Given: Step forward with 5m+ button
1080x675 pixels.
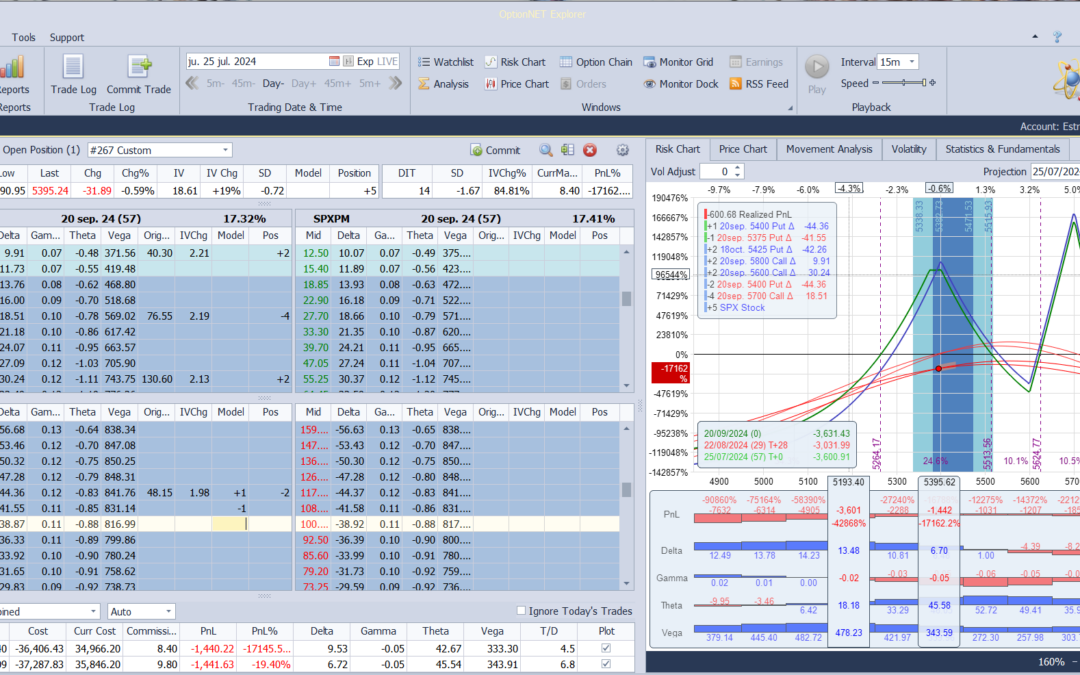Looking at the screenshot, I should coord(369,83).
